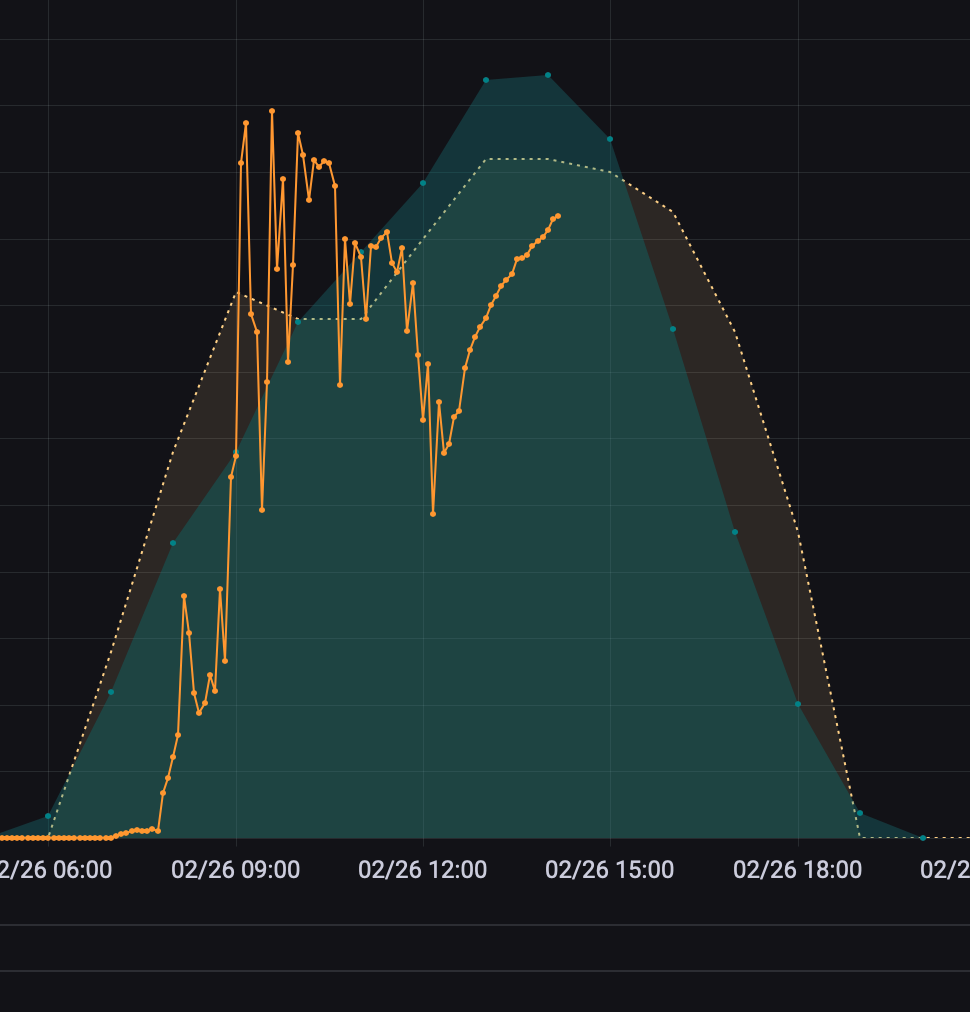Click the tallest orange spike's top point
The height and width of the screenshot is (1012, 970).
pyautogui.click(x=272, y=111)
